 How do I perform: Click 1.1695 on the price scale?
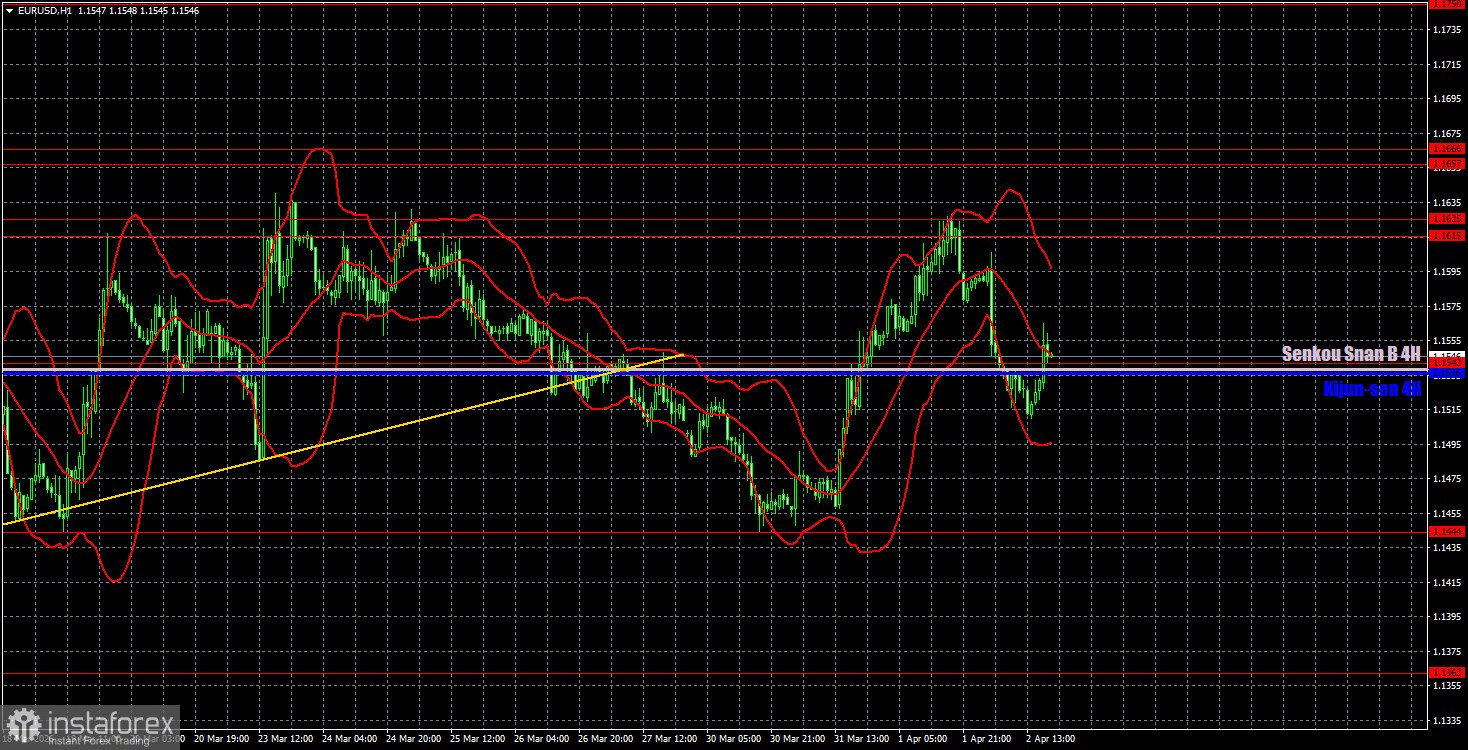1447,99
